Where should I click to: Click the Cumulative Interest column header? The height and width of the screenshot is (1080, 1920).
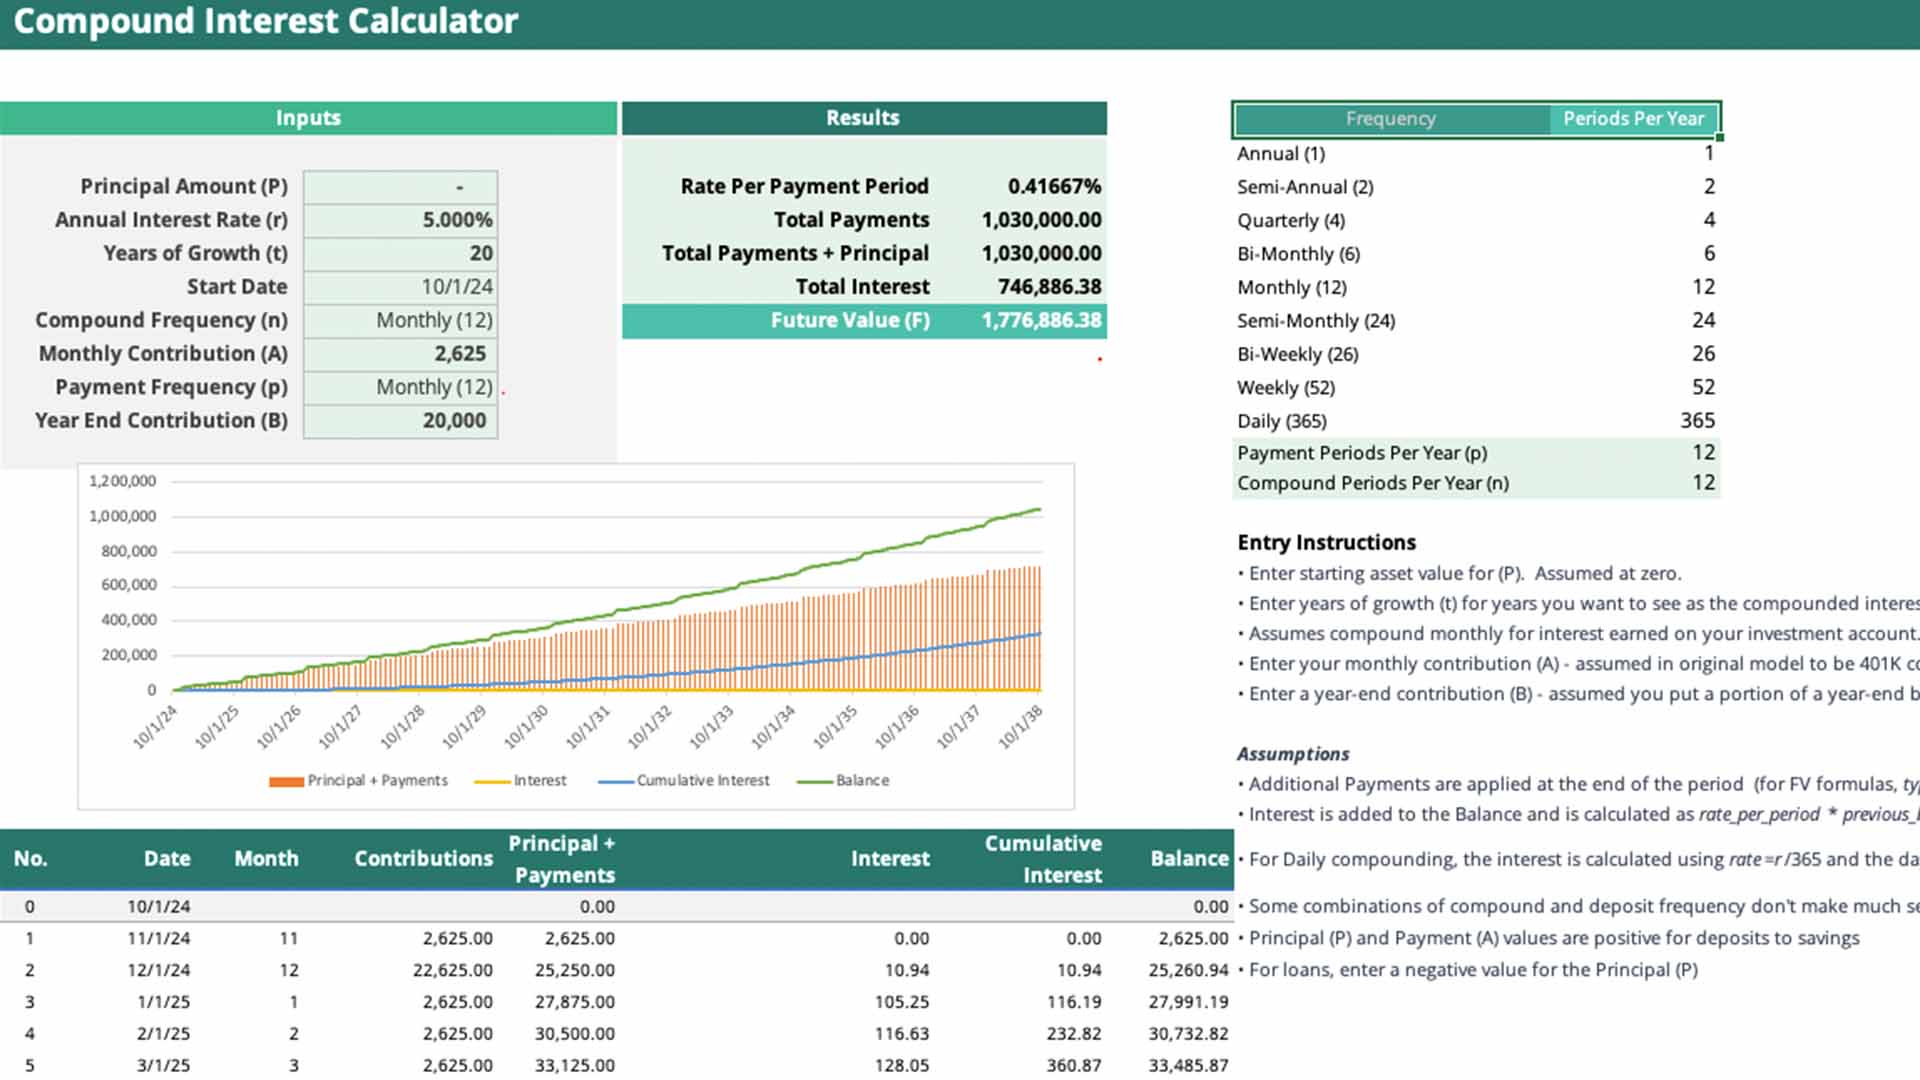pos(1043,859)
